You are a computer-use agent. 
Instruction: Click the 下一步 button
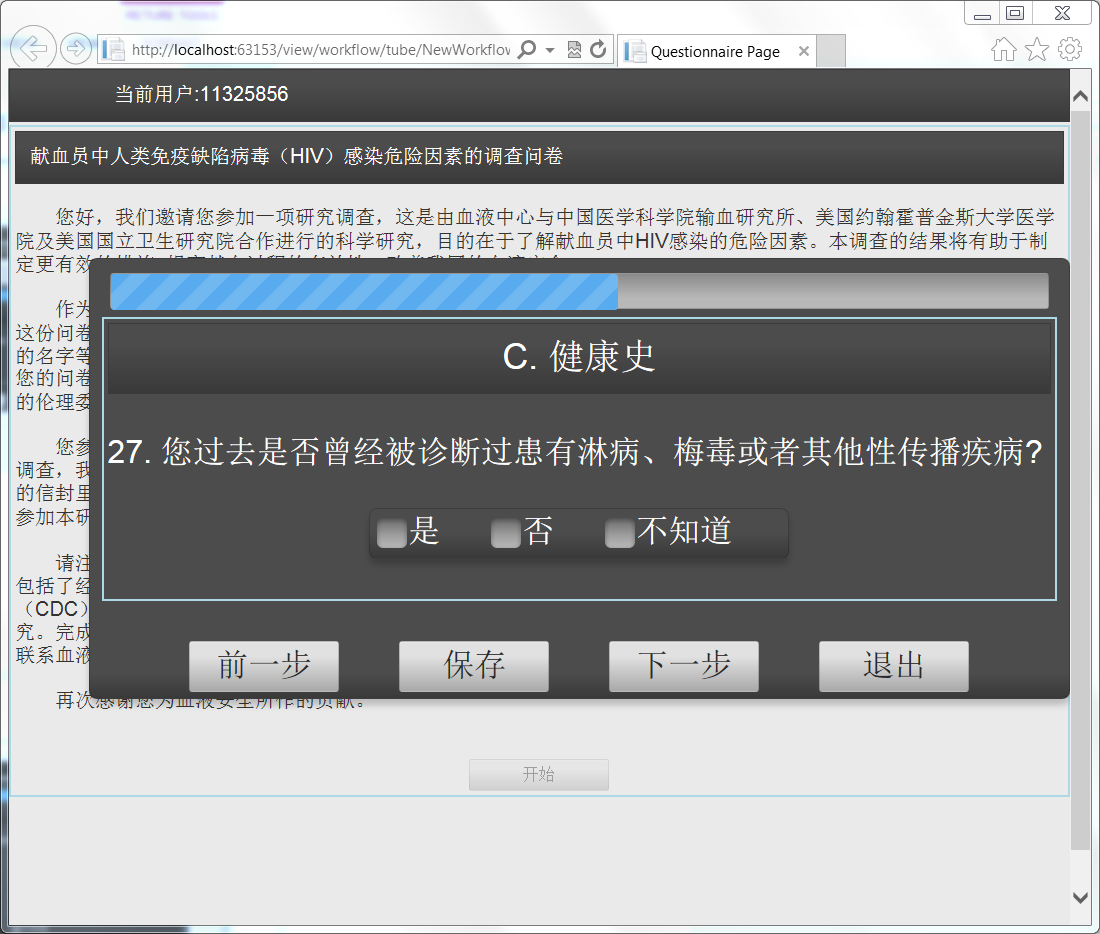(684, 666)
